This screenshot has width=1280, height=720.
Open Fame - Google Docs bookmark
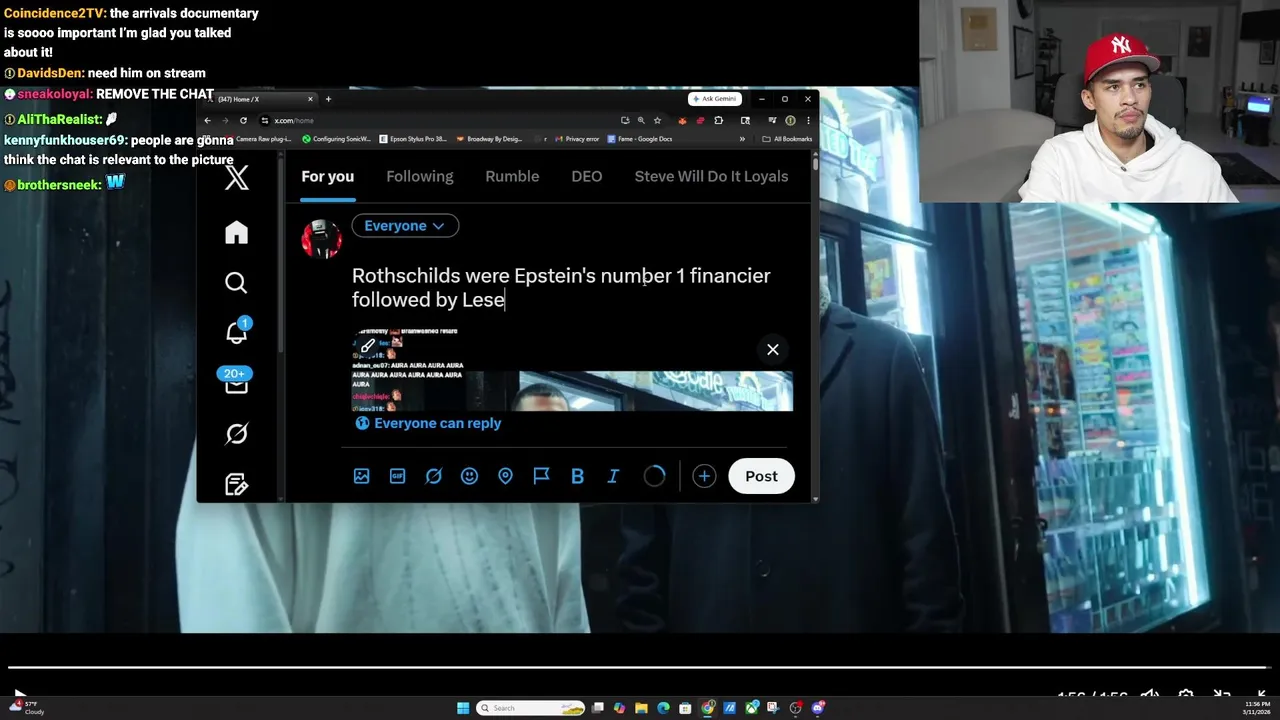pos(639,139)
